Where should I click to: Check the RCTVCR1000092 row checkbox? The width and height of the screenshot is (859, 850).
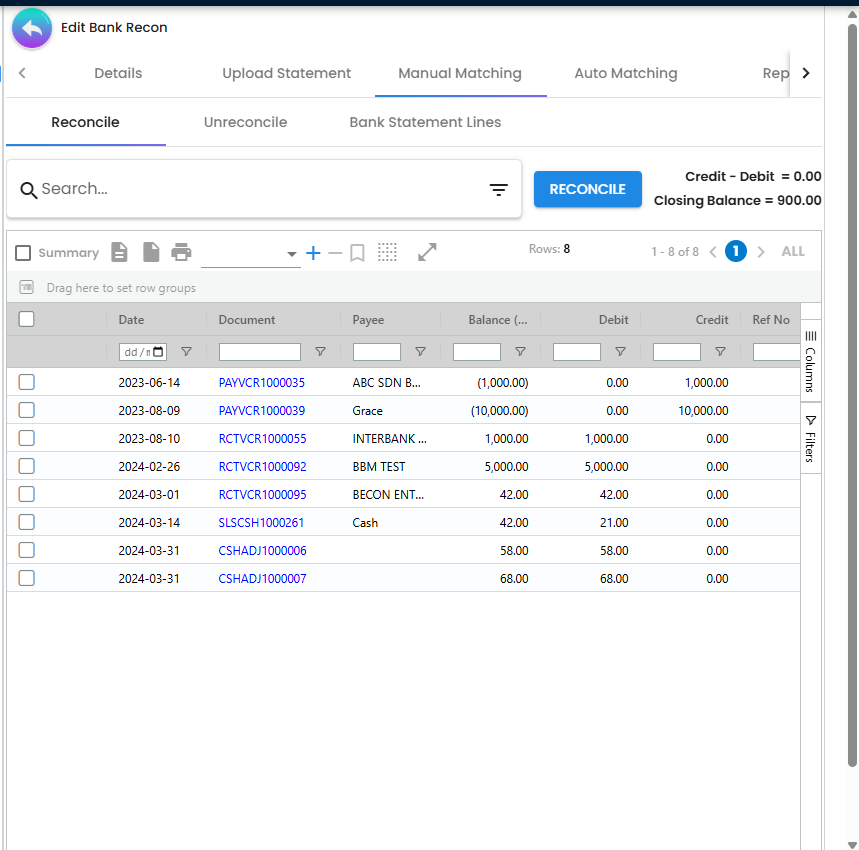pos(26,466)
